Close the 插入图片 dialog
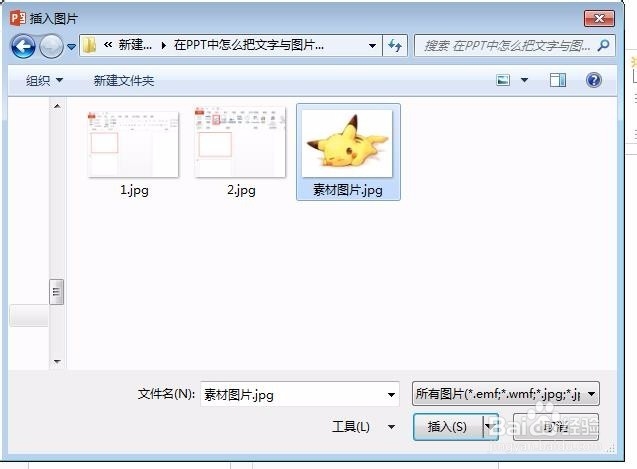 coord(599,18)
